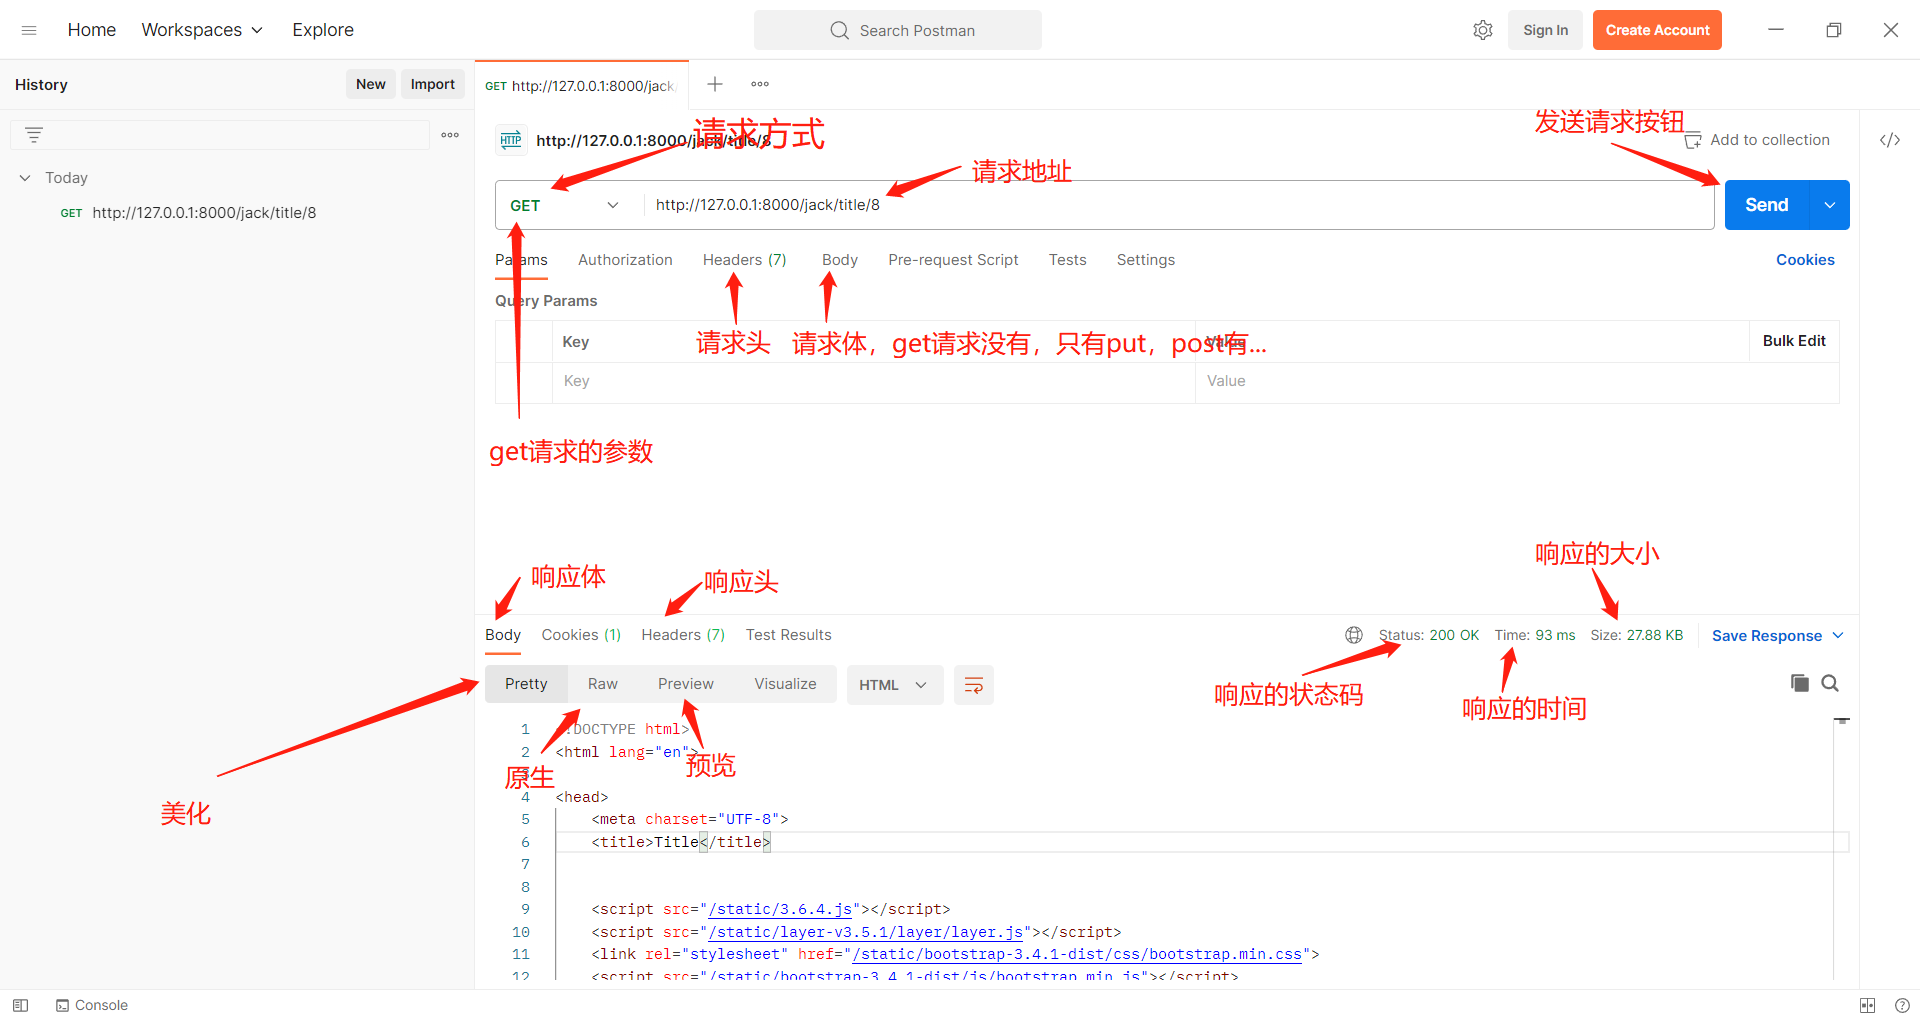Click the search magnifier in Search Postman
The height and width of the screenshot is (1020, 1920).
coord(839,31)
